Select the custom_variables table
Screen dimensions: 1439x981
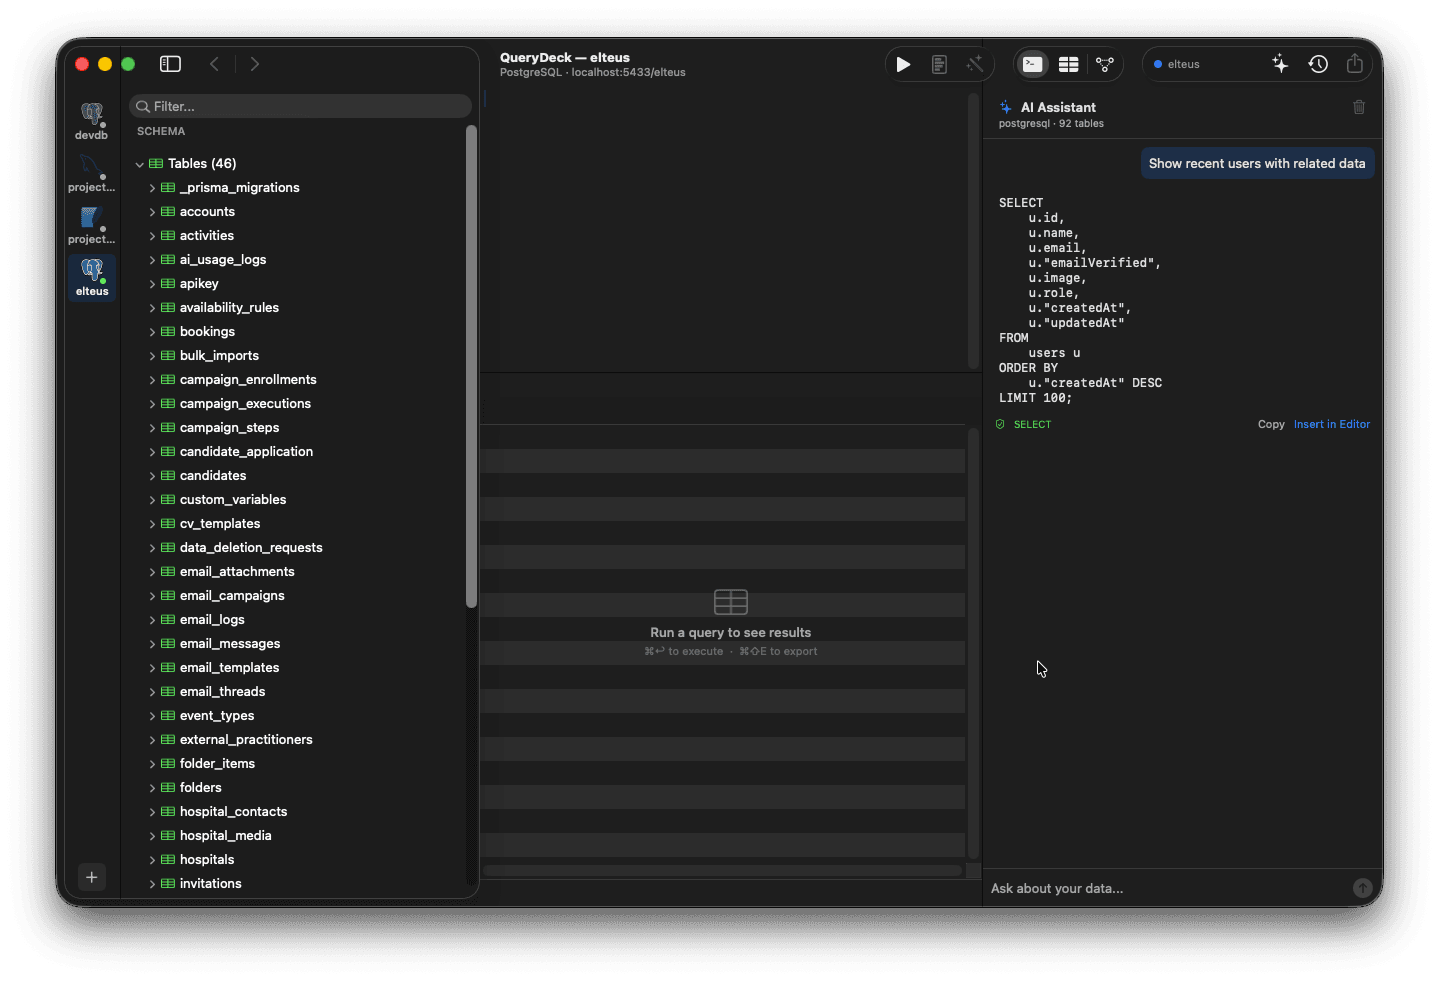coord(233,500)
